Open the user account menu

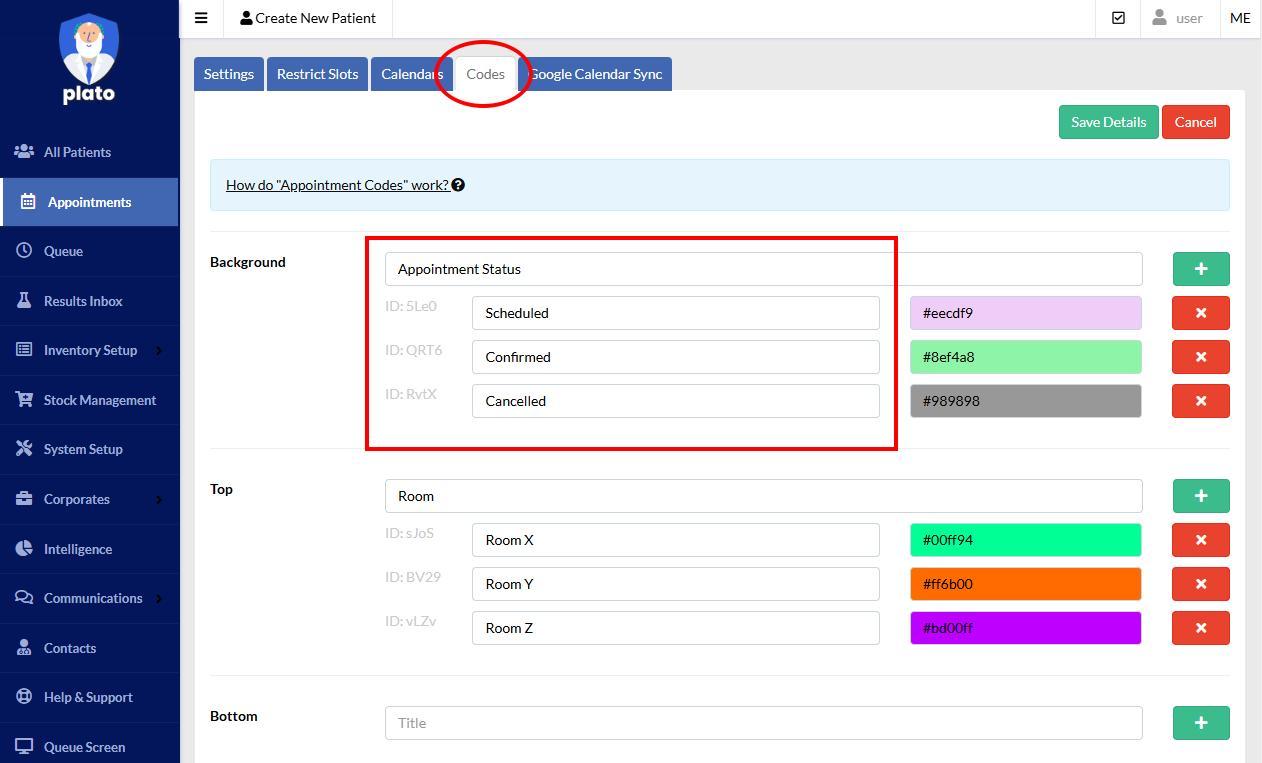(1178, 17)
